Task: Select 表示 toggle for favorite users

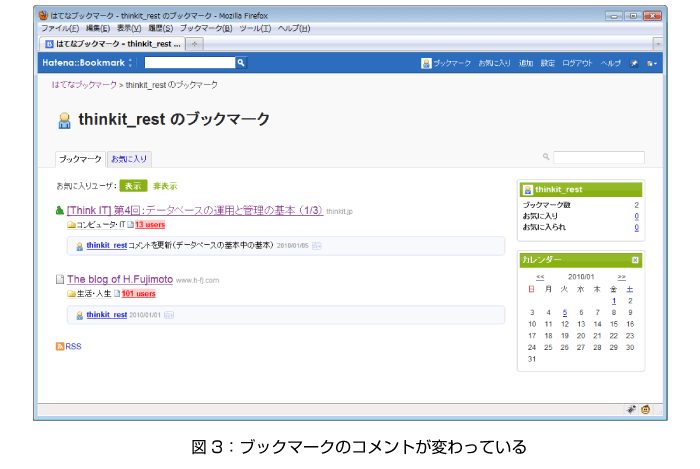Action: 133,186
